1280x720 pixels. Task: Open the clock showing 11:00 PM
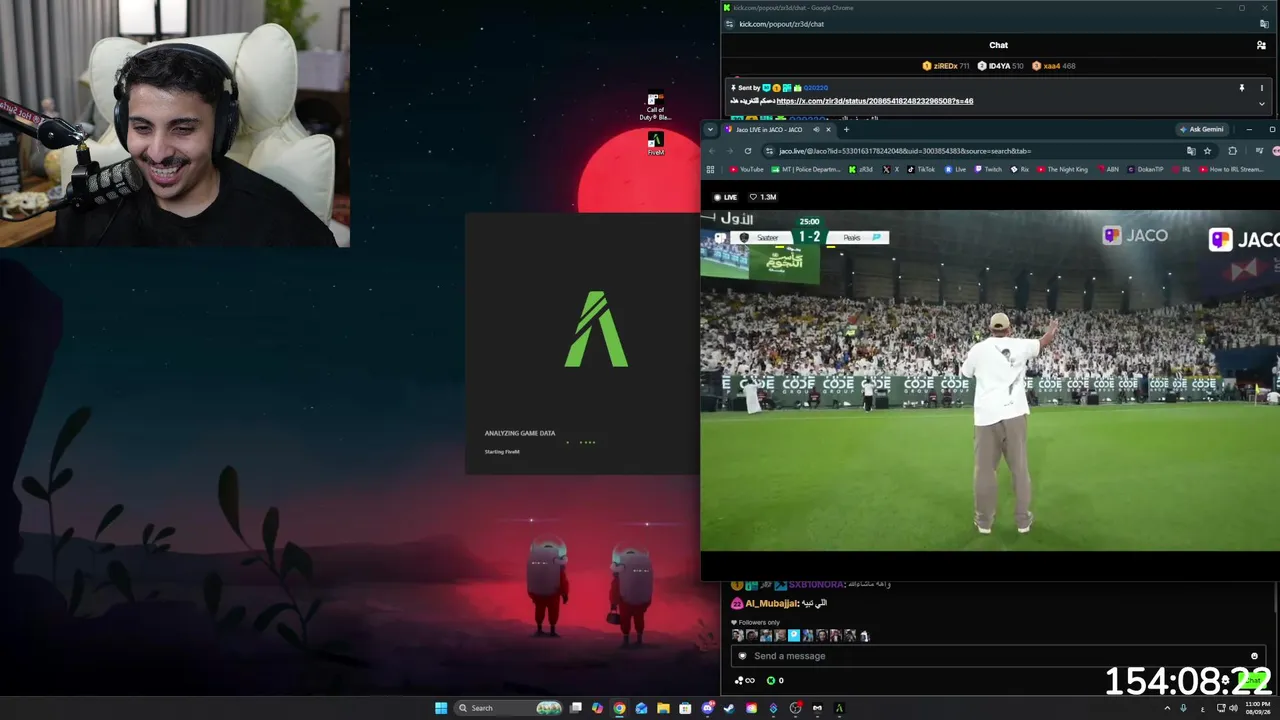pyautogui.click(x=1257, y=708)
